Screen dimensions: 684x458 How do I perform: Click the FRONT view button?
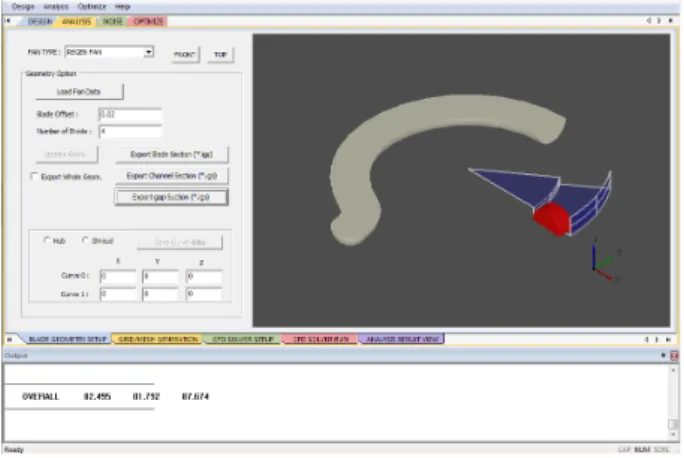click(x=185, y=55)
